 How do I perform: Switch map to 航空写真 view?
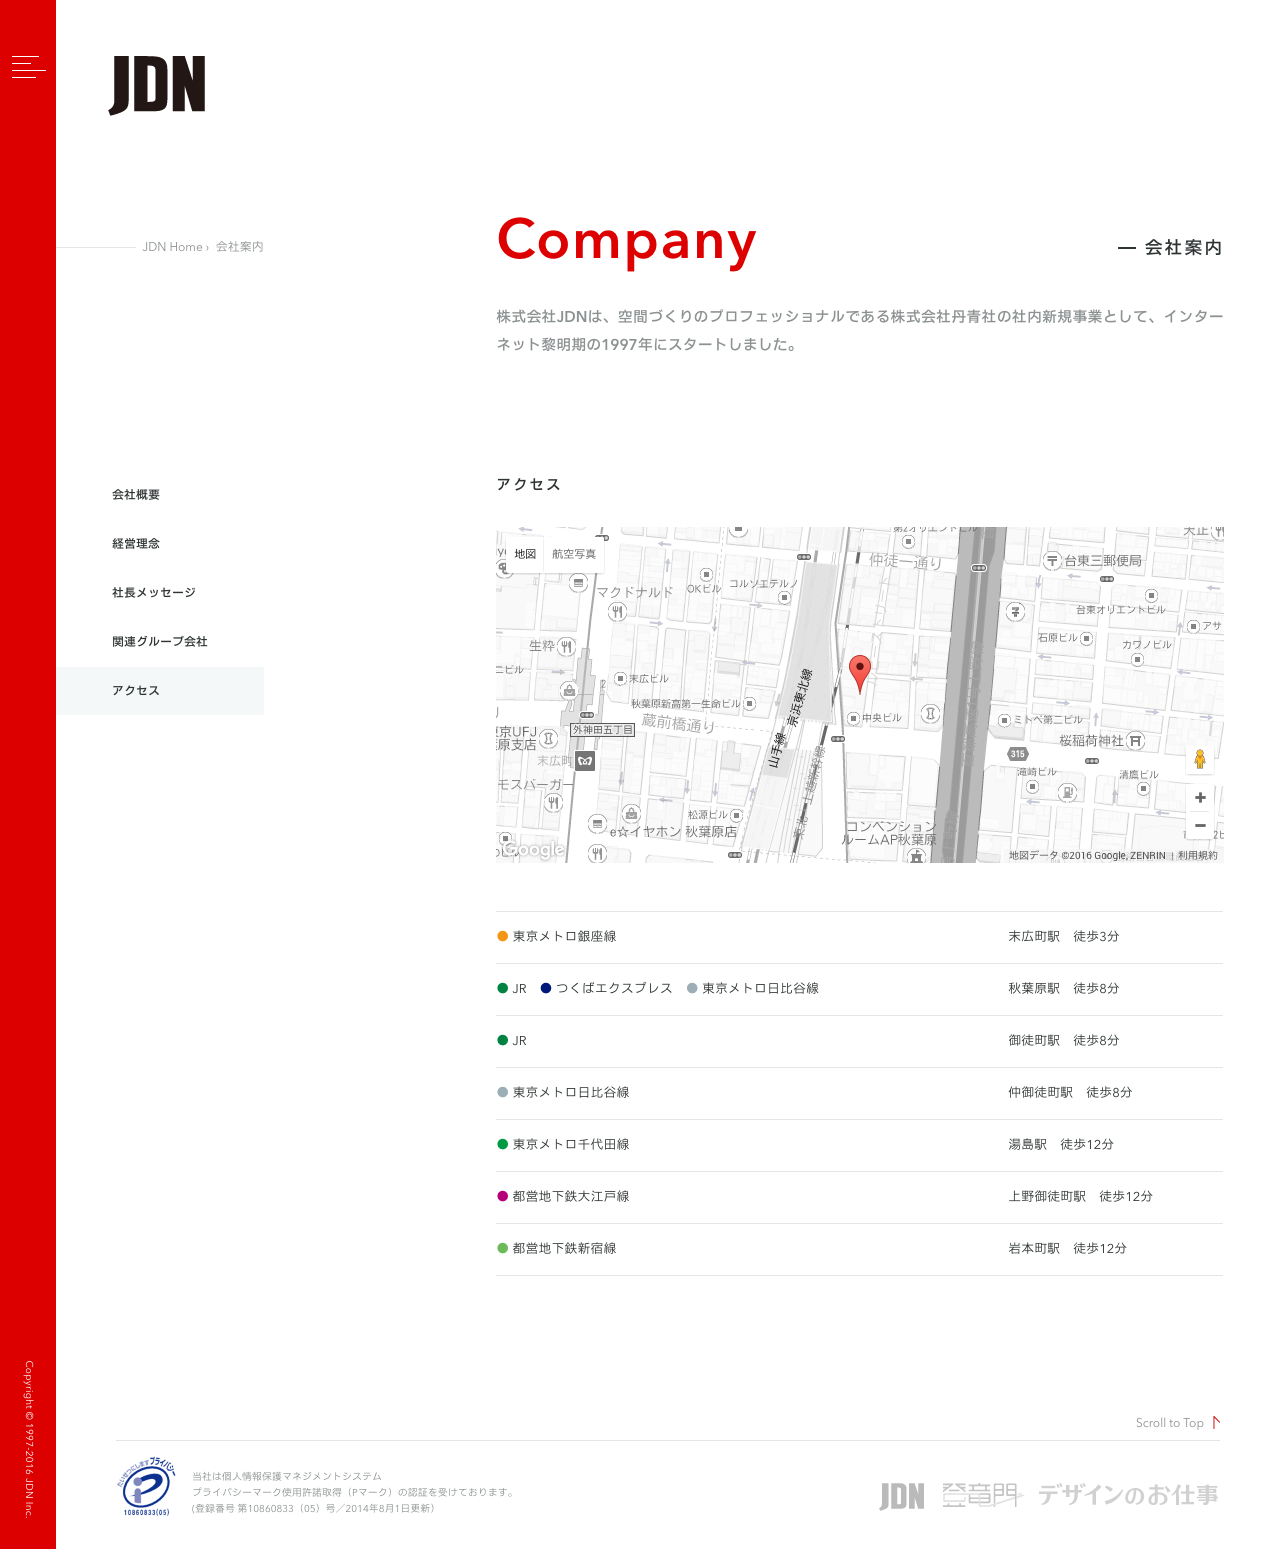[573, 554]
